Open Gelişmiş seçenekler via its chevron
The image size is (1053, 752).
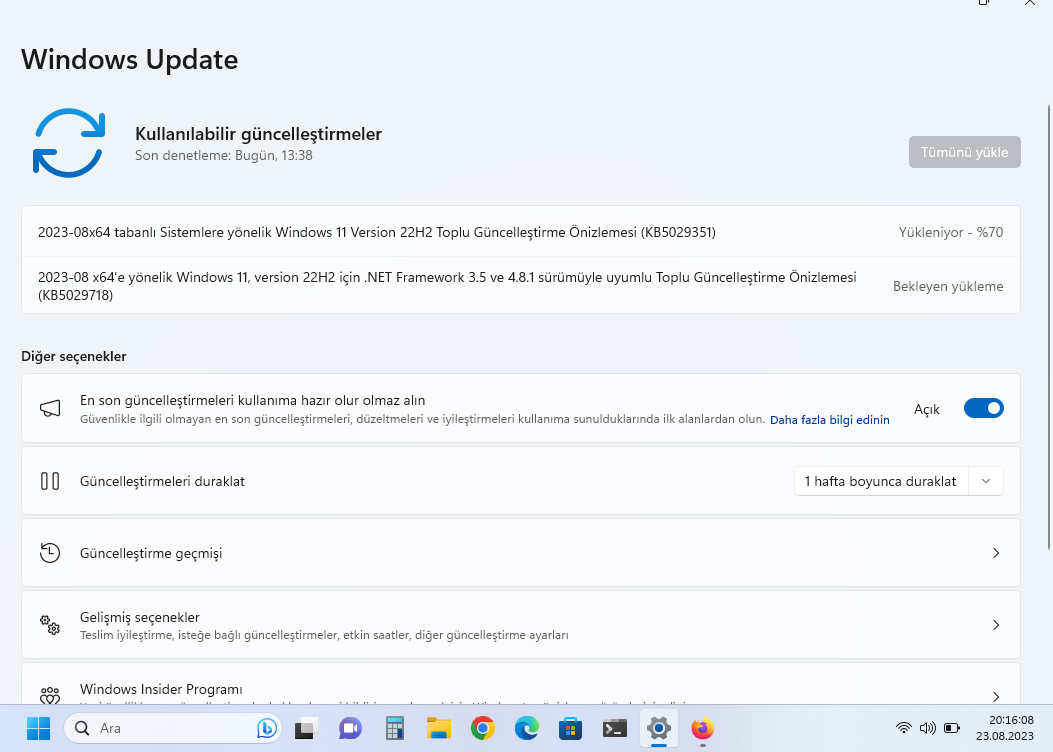click(x=996, y=624)
